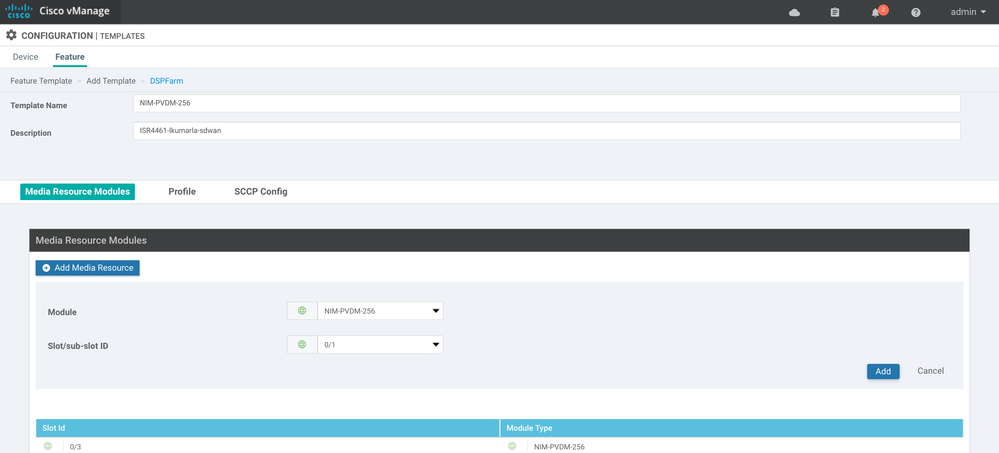The height and width of the screenshot is (453, 999).
Task: Select Media Resource Modules section tab
Action: [x=77, y=191]
